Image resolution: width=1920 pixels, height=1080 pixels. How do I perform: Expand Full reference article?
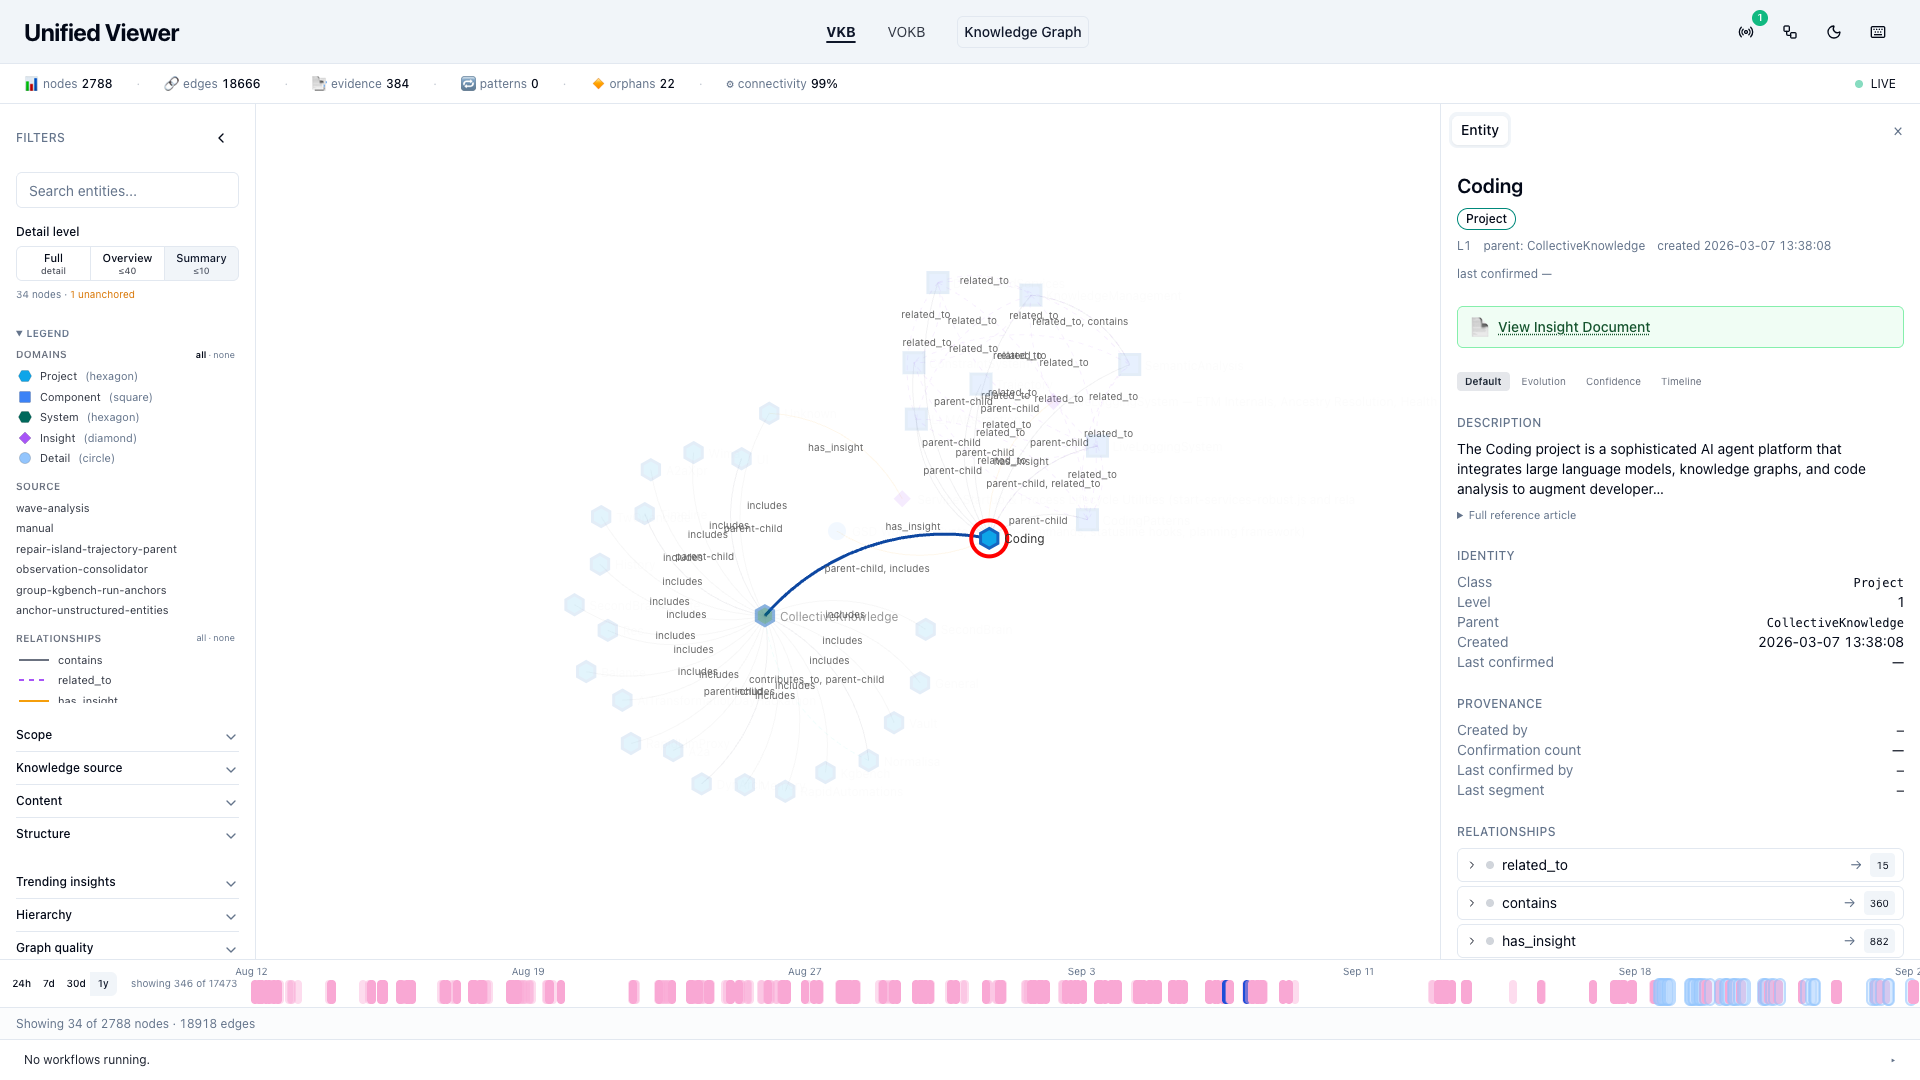[1516, 515]
